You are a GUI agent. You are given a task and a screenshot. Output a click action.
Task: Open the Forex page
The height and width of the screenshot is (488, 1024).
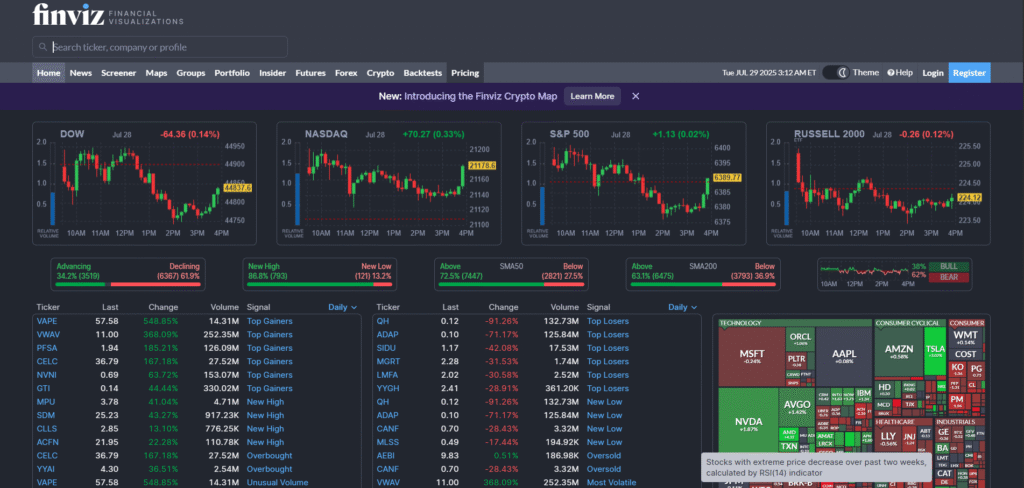click(346, 73)
